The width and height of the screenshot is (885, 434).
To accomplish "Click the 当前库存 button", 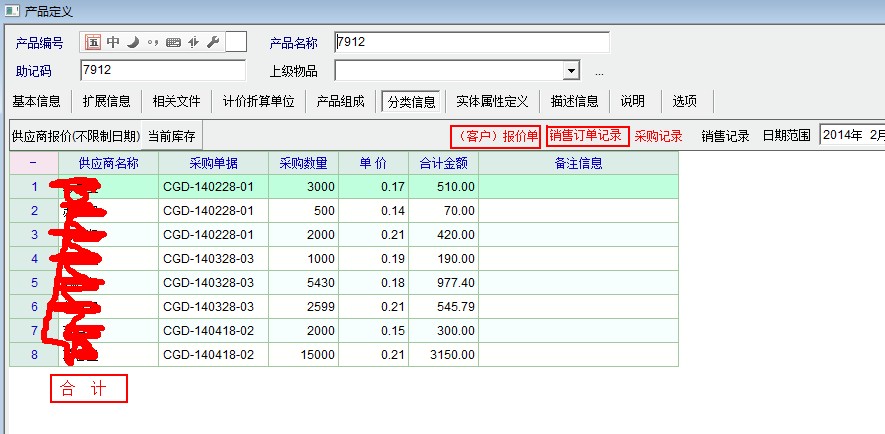I will coord(172,136).
